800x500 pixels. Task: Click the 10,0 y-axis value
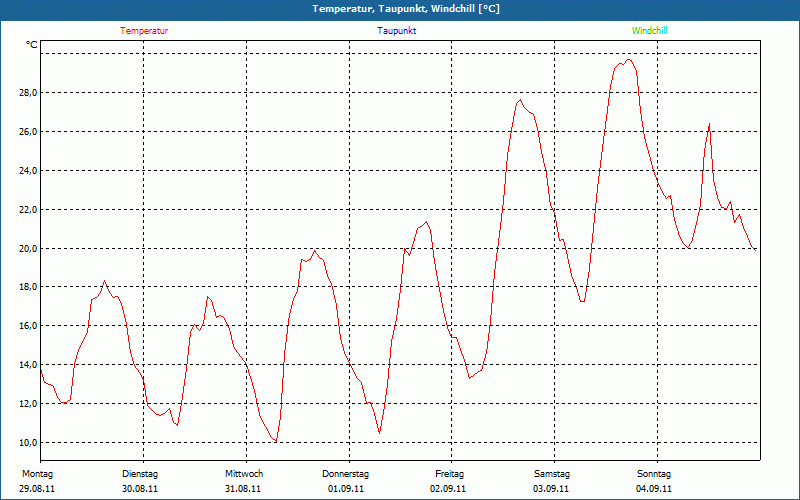pyautogui.click(x=29, y=442)
